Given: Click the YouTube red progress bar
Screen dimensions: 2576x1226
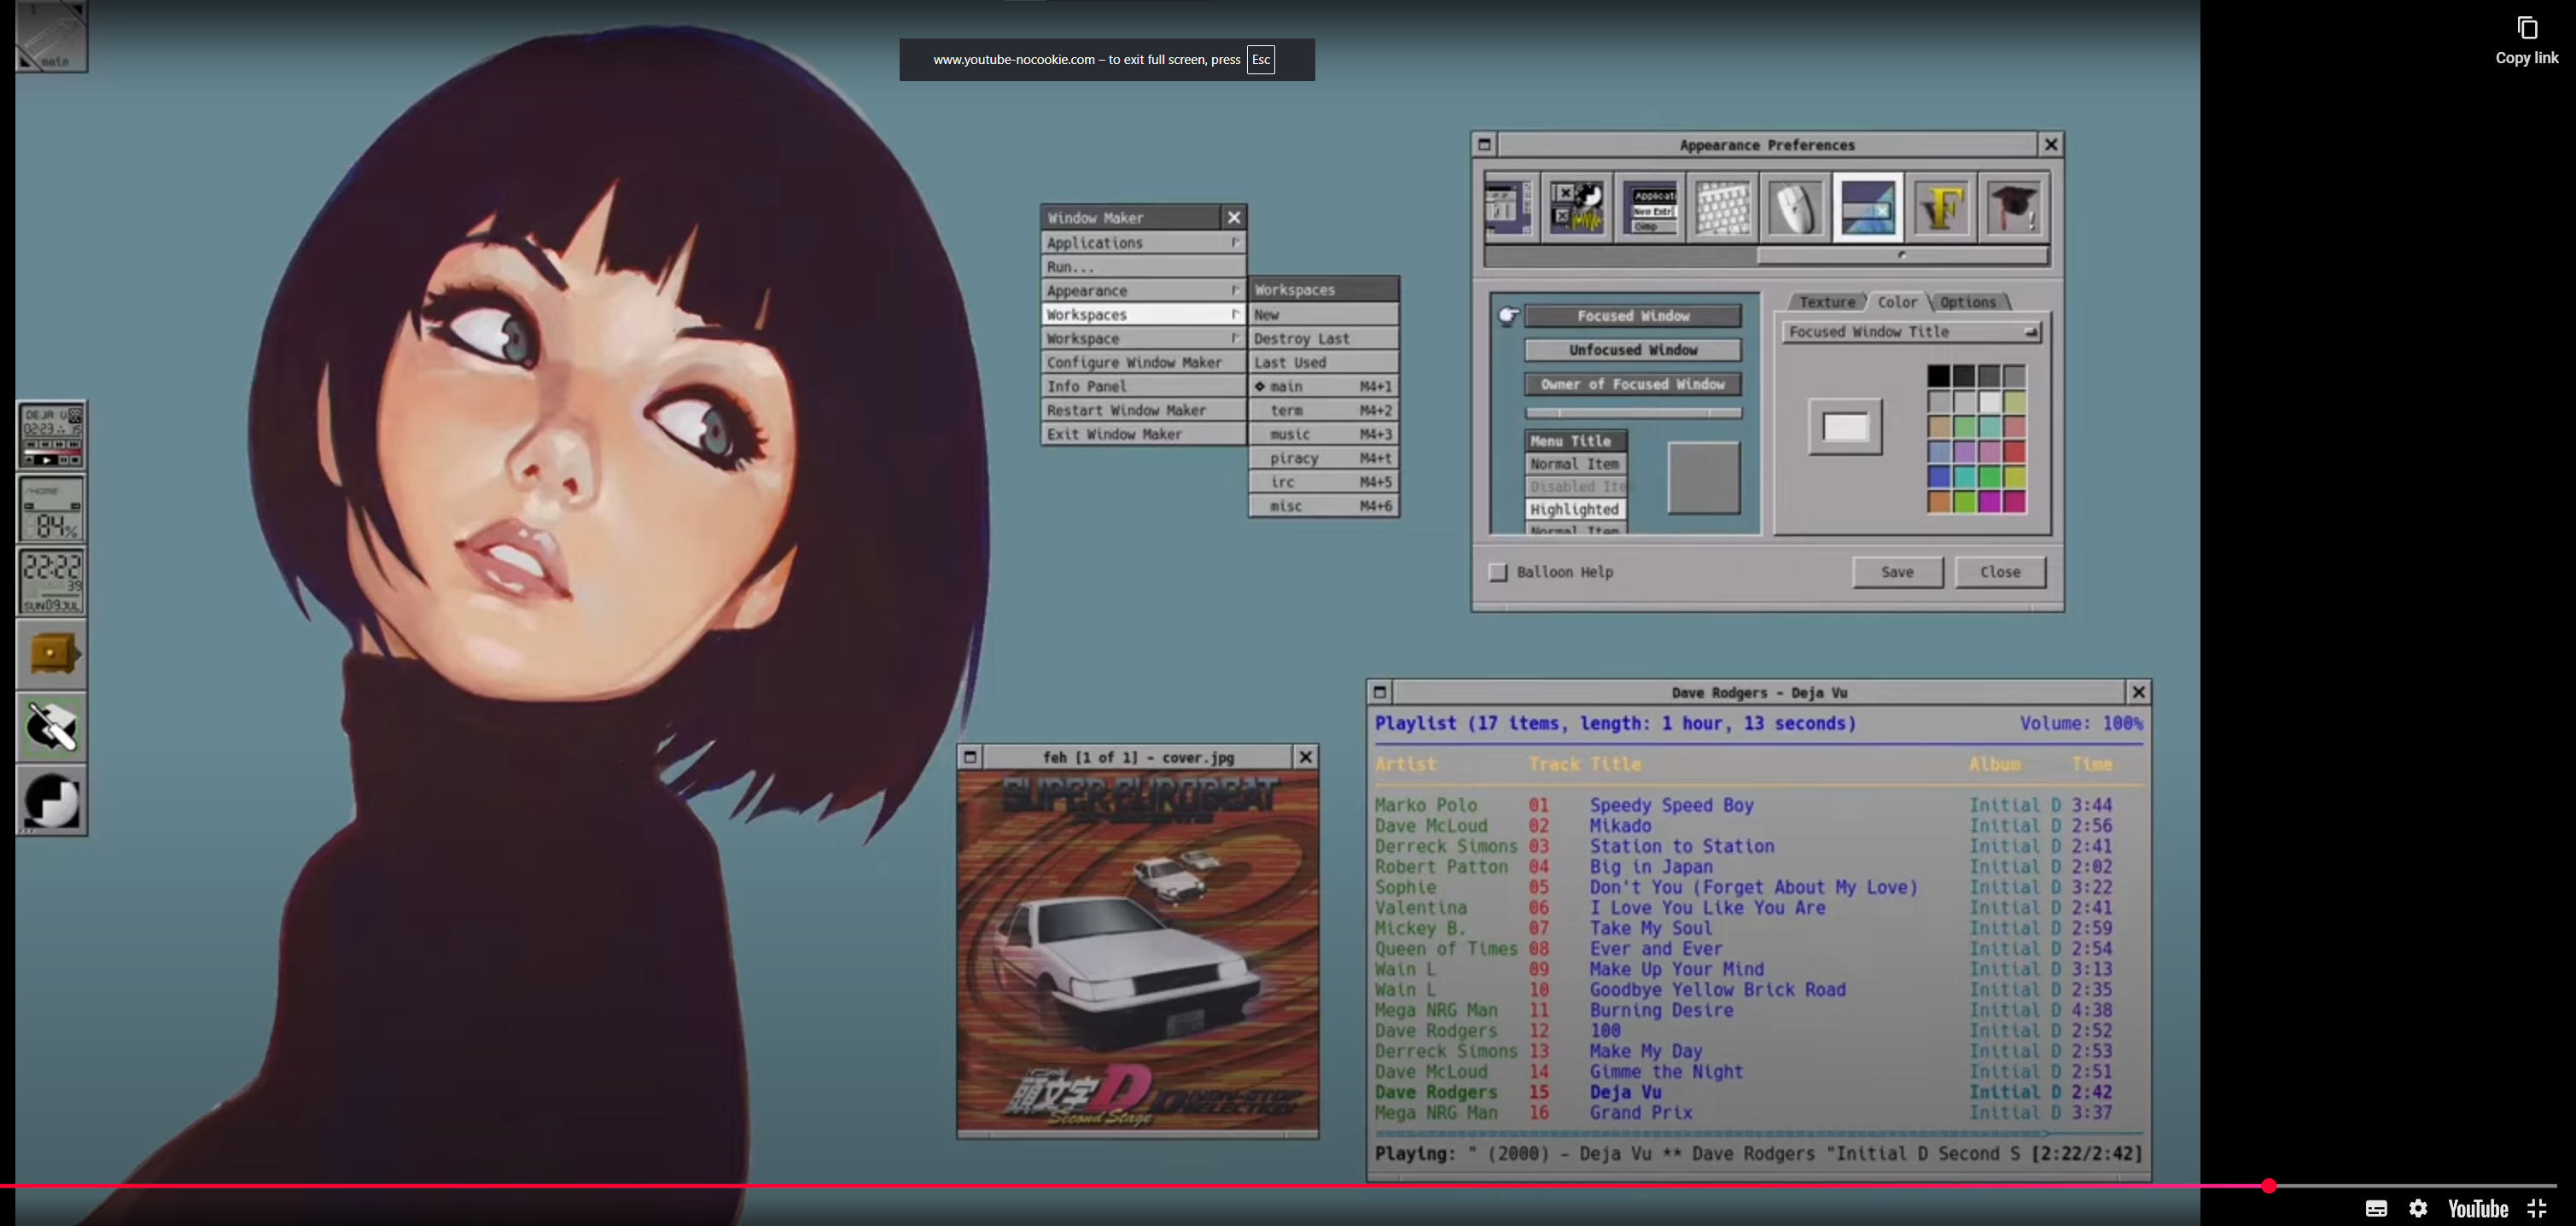Looking at the screenshot, I should [1134, 1186].
